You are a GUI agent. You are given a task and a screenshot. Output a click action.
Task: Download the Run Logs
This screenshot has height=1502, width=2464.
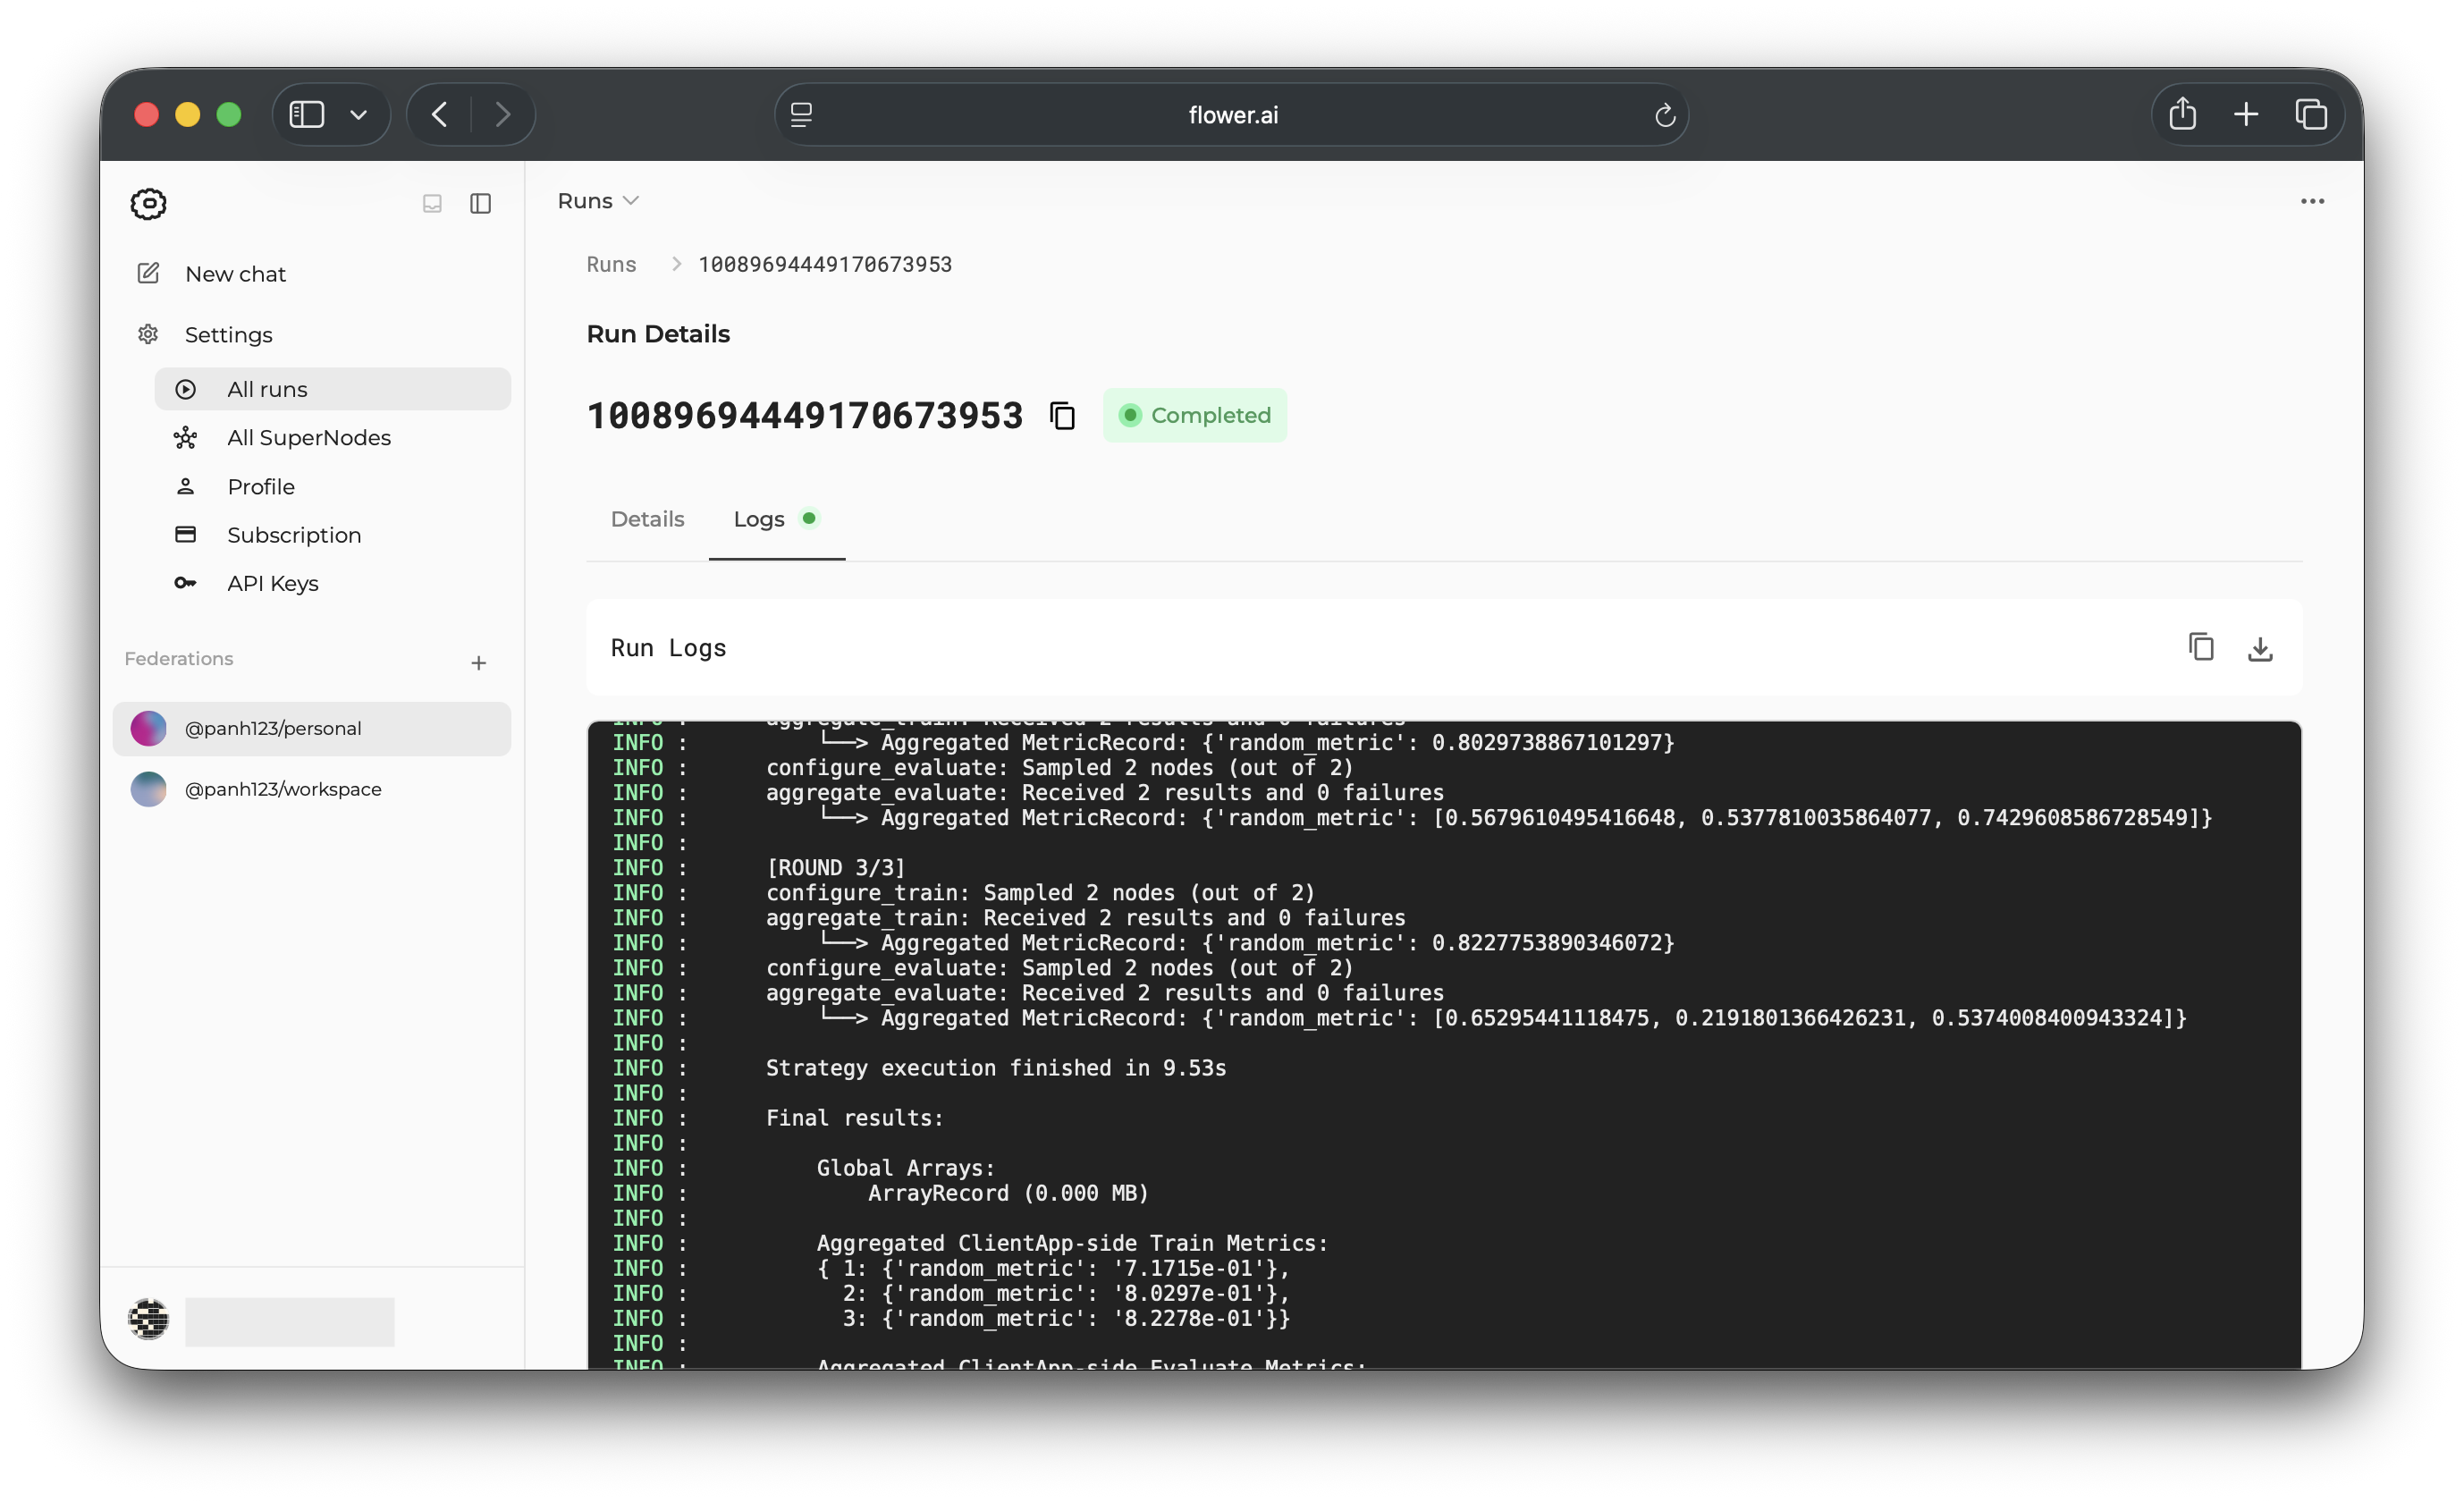tap(2259, 649)
